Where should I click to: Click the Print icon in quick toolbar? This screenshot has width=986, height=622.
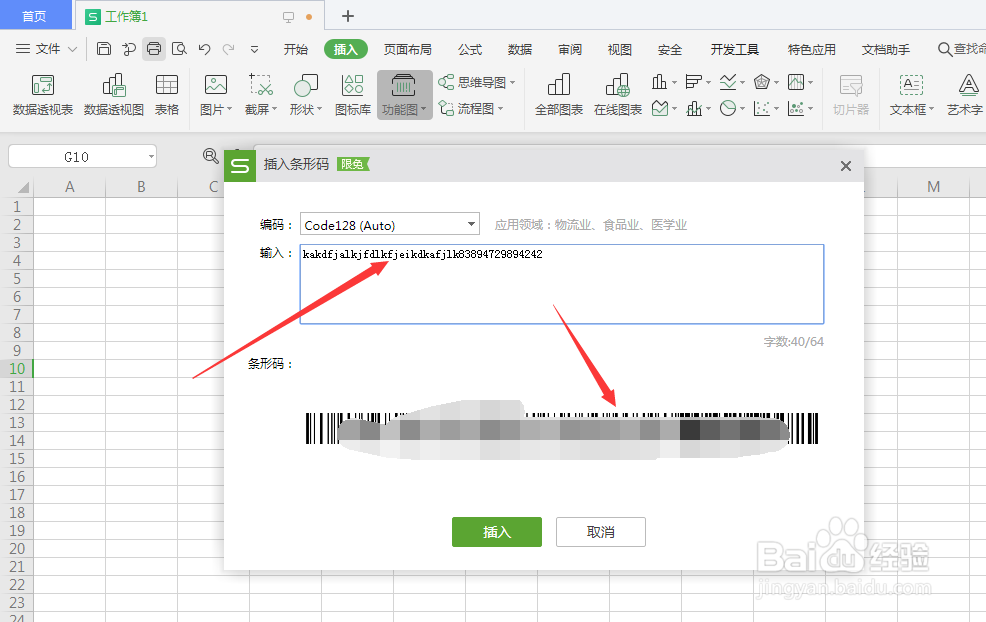153,49
